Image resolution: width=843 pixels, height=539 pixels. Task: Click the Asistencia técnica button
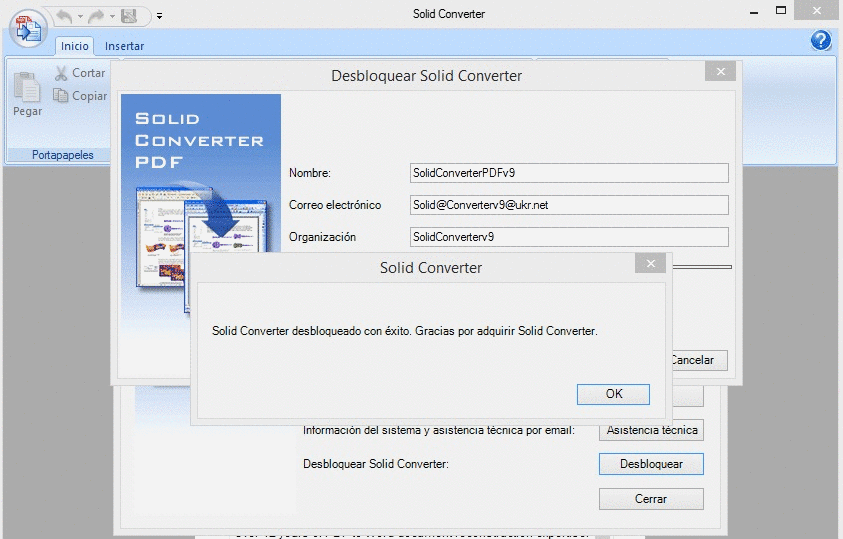(x=652, y=430)
